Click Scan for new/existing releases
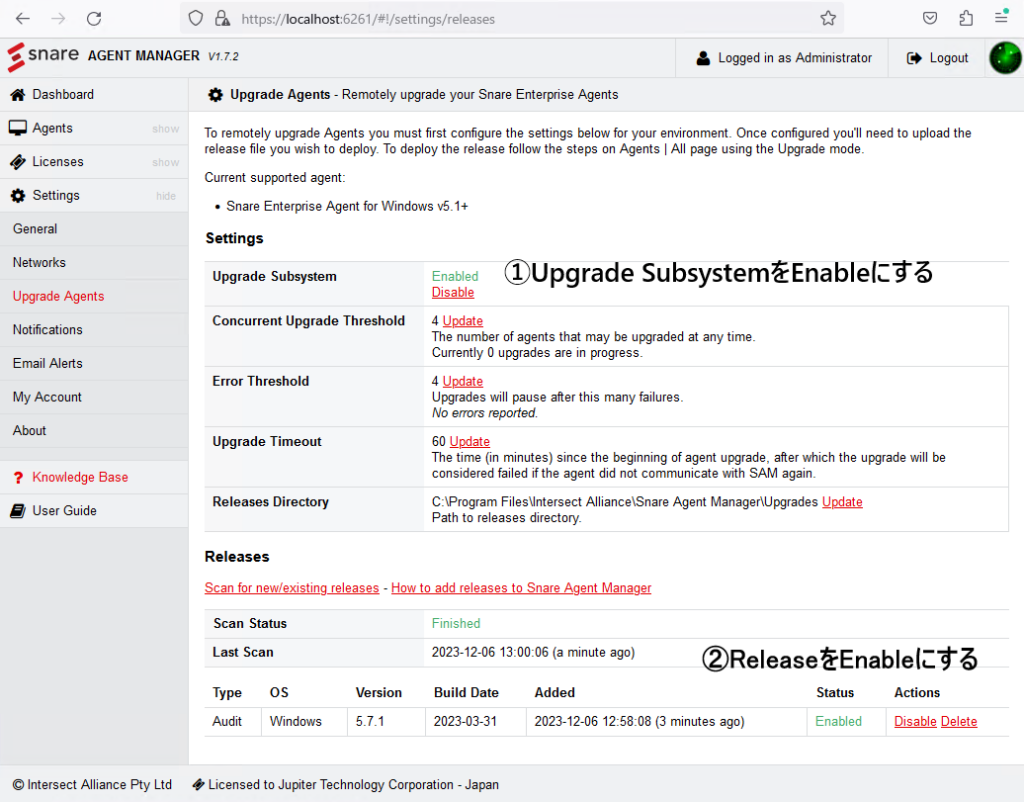 291,588
